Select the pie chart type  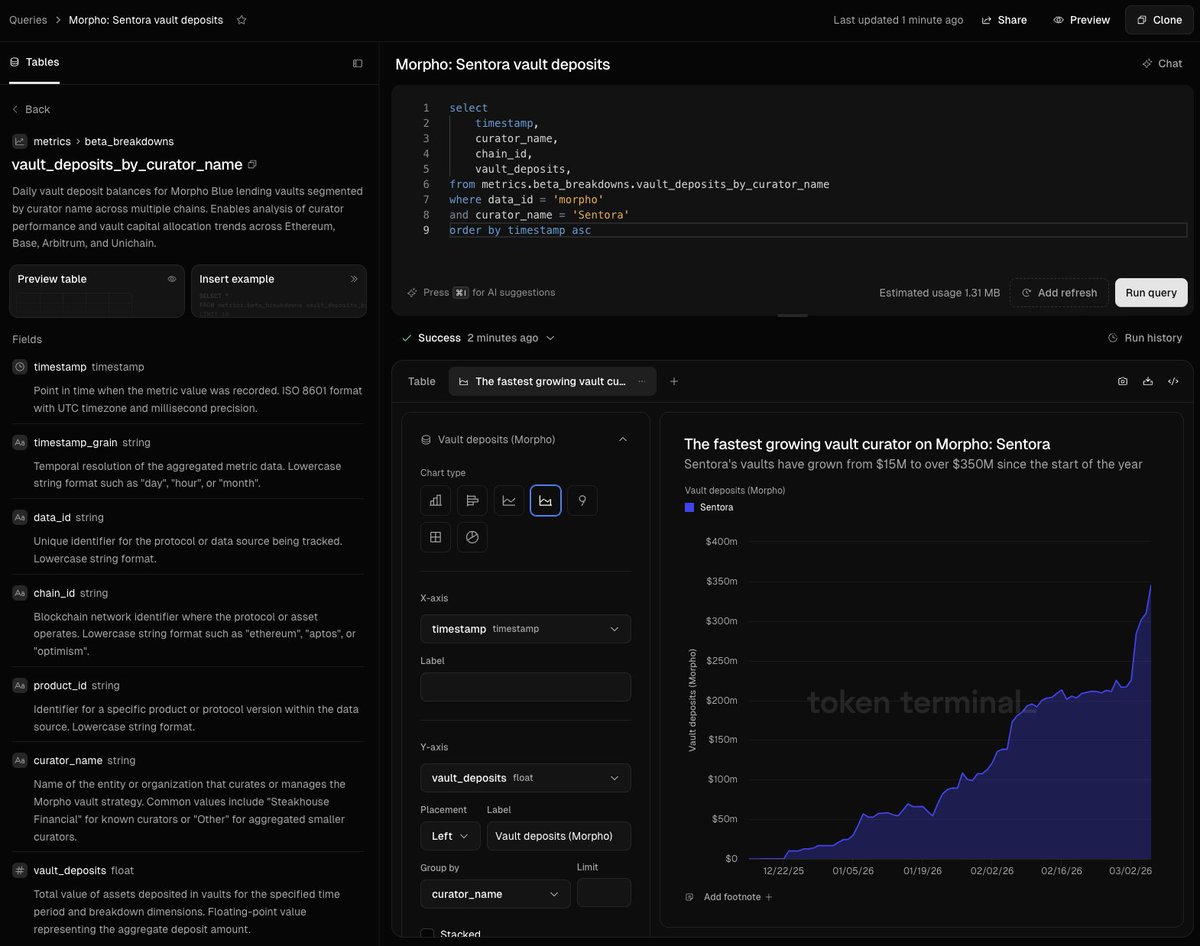[x=472, y=537]
